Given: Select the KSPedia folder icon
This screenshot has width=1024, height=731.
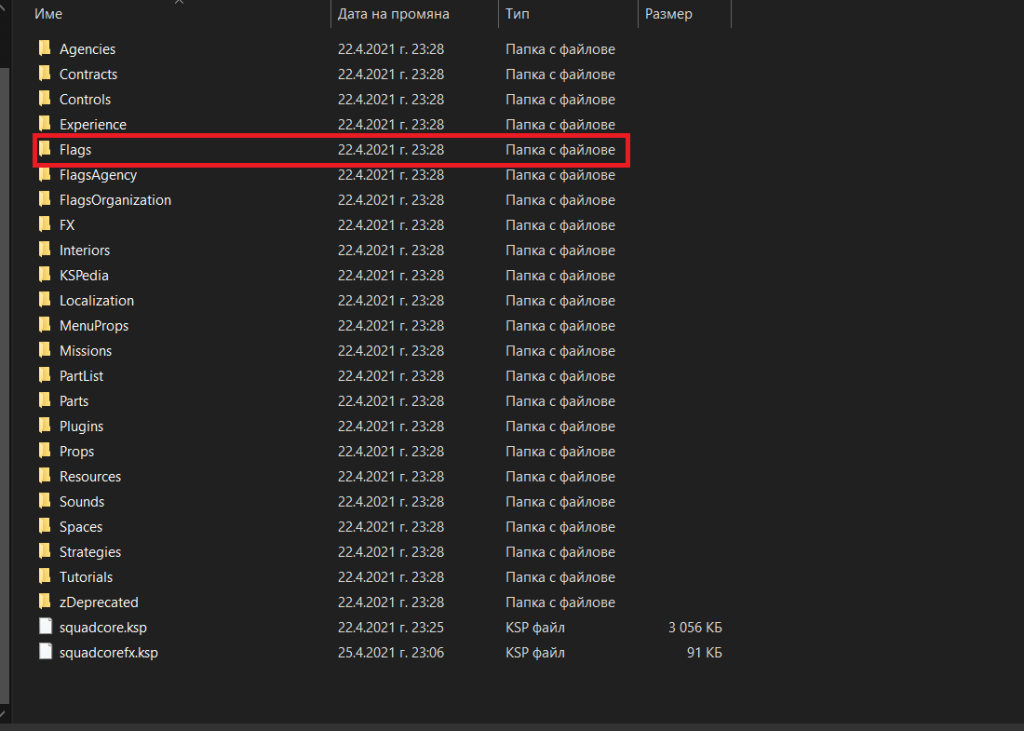Looking at the screenshot, I should point(44,275).
